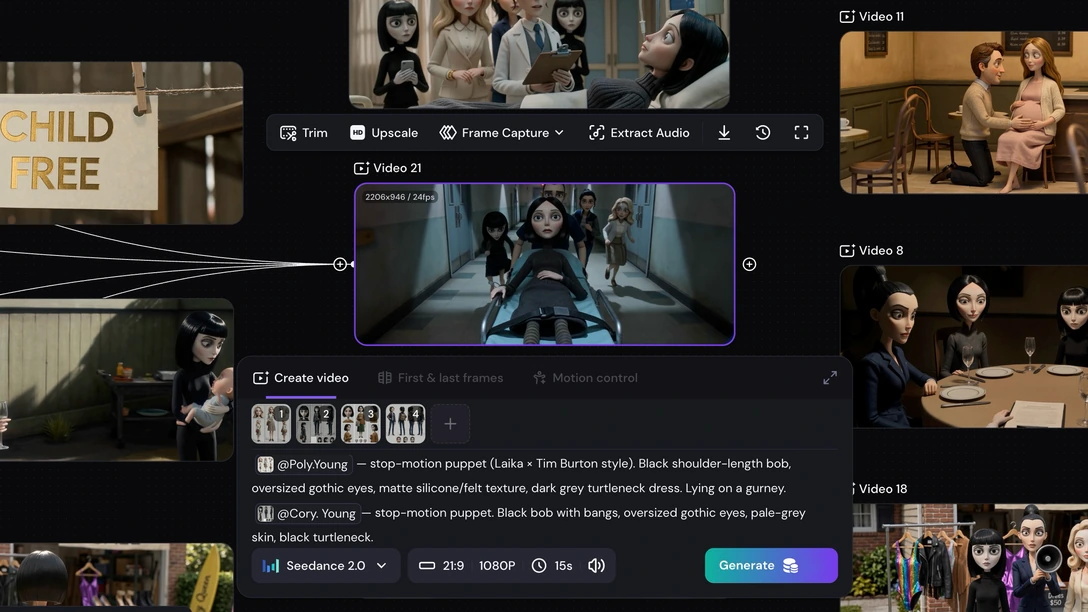The image size is (1088, 612).
Task: Open the Video 8 thumbnail
Action: (x=964, y=346)
